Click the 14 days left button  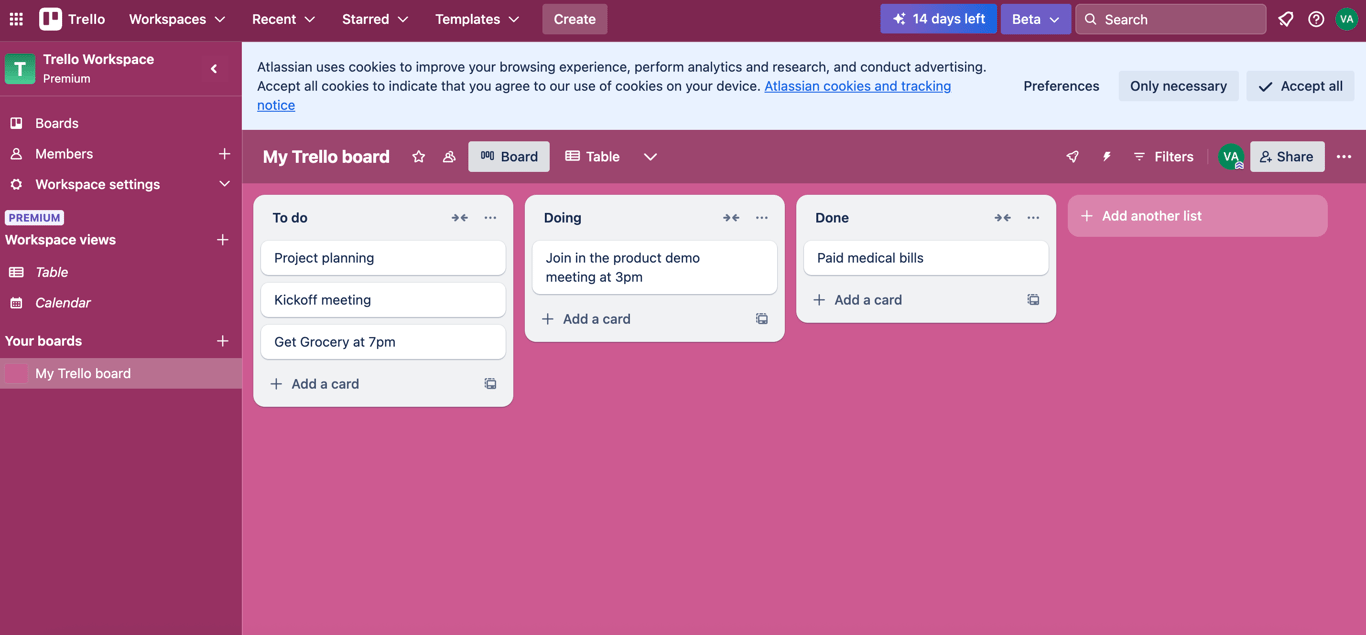pos(938,19)
